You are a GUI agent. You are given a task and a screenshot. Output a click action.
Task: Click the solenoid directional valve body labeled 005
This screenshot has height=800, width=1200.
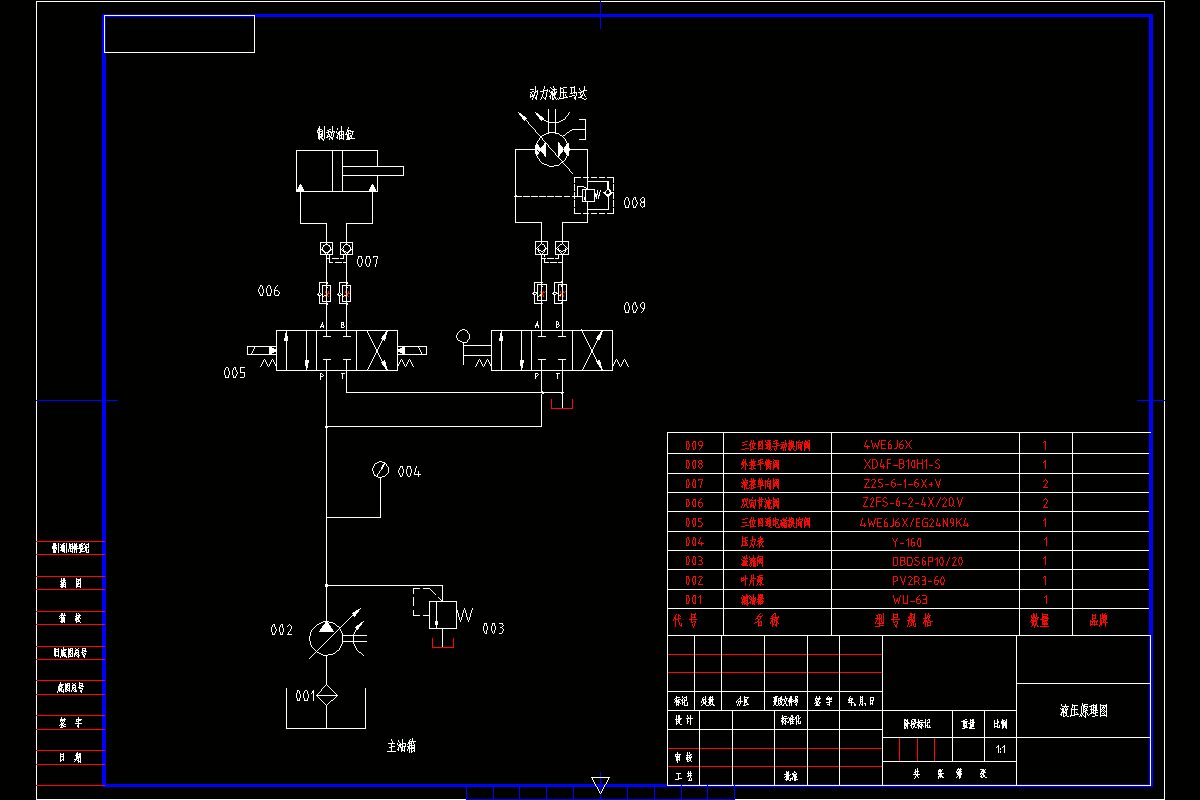[337, 350]
